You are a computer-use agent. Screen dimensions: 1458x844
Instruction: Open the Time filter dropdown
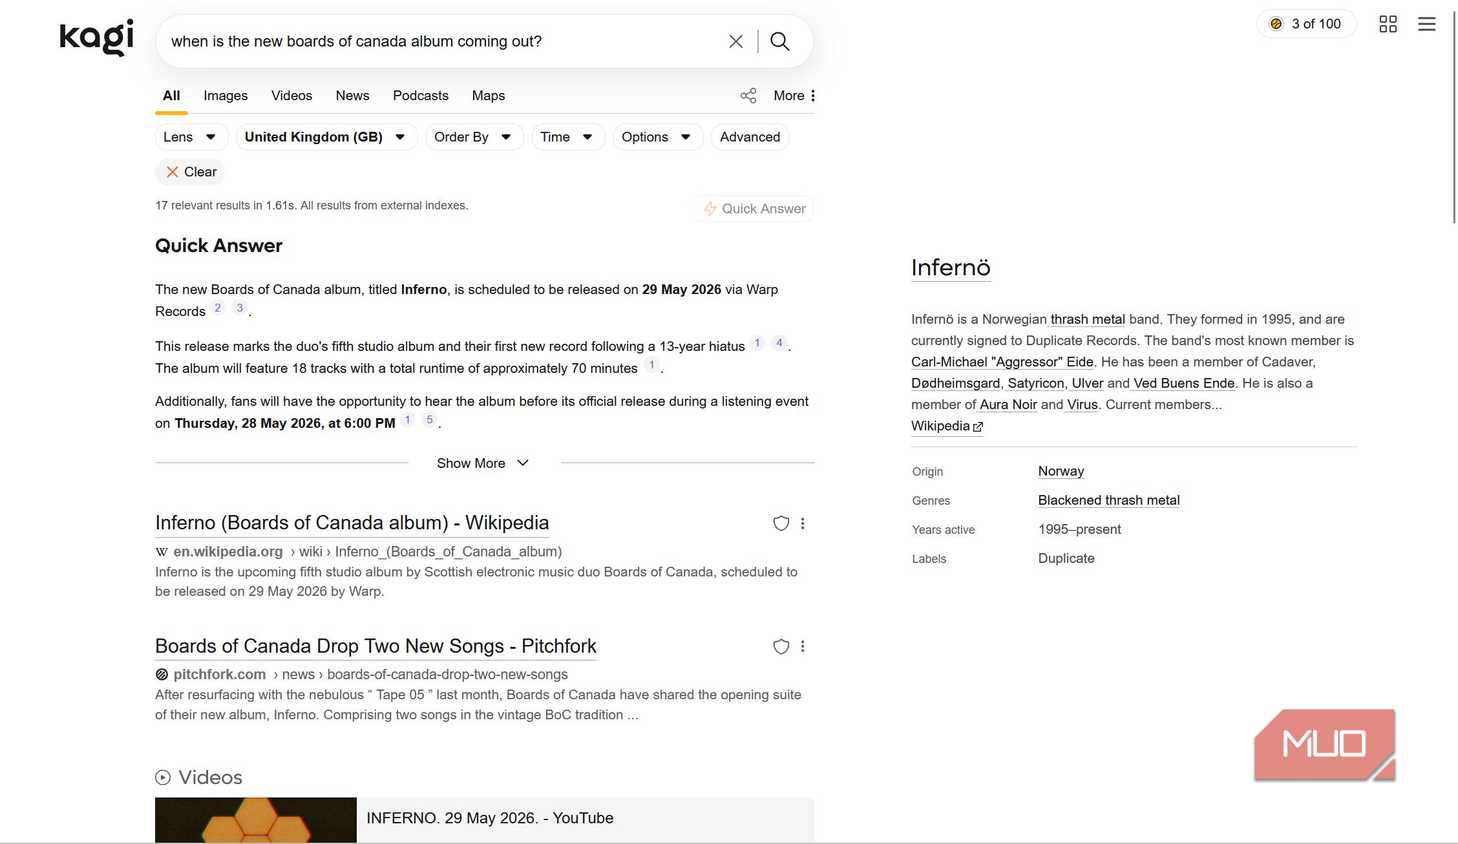pos(567,137)
